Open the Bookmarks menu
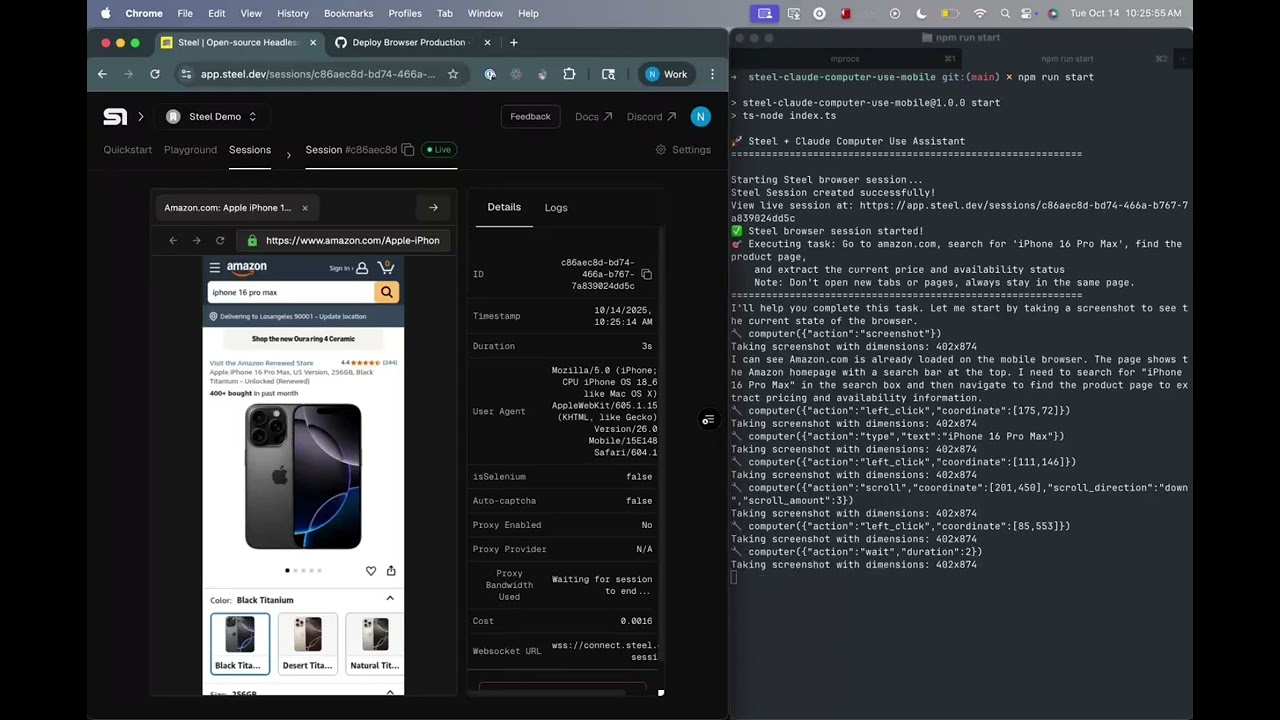 [349, 13]
